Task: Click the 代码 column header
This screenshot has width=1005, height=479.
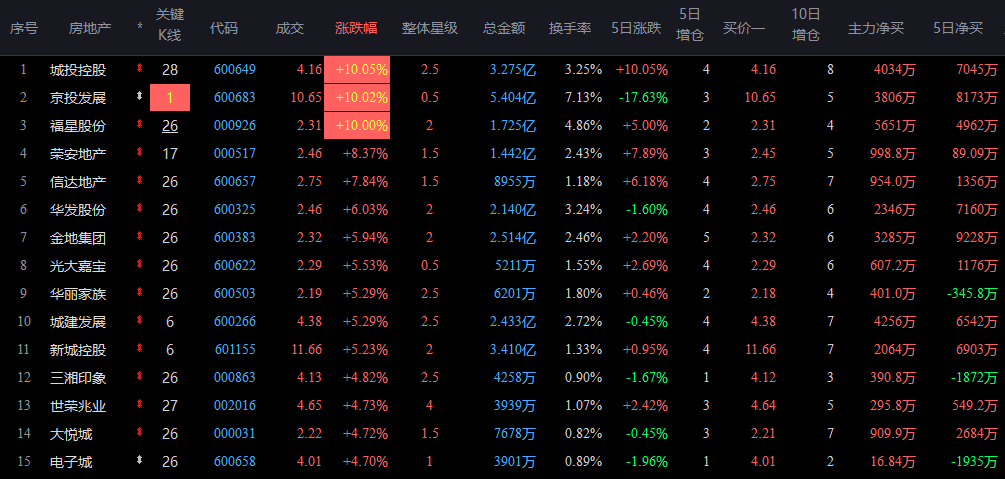Action: pyautogui.click(x=224, y=28)
